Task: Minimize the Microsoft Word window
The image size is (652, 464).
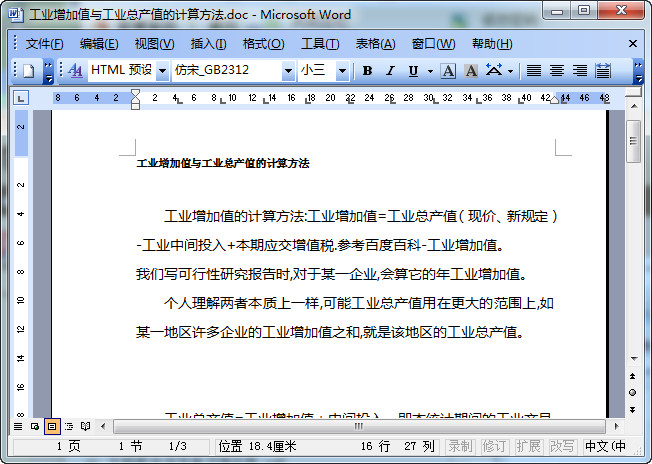Action: (x=557, y=10)
